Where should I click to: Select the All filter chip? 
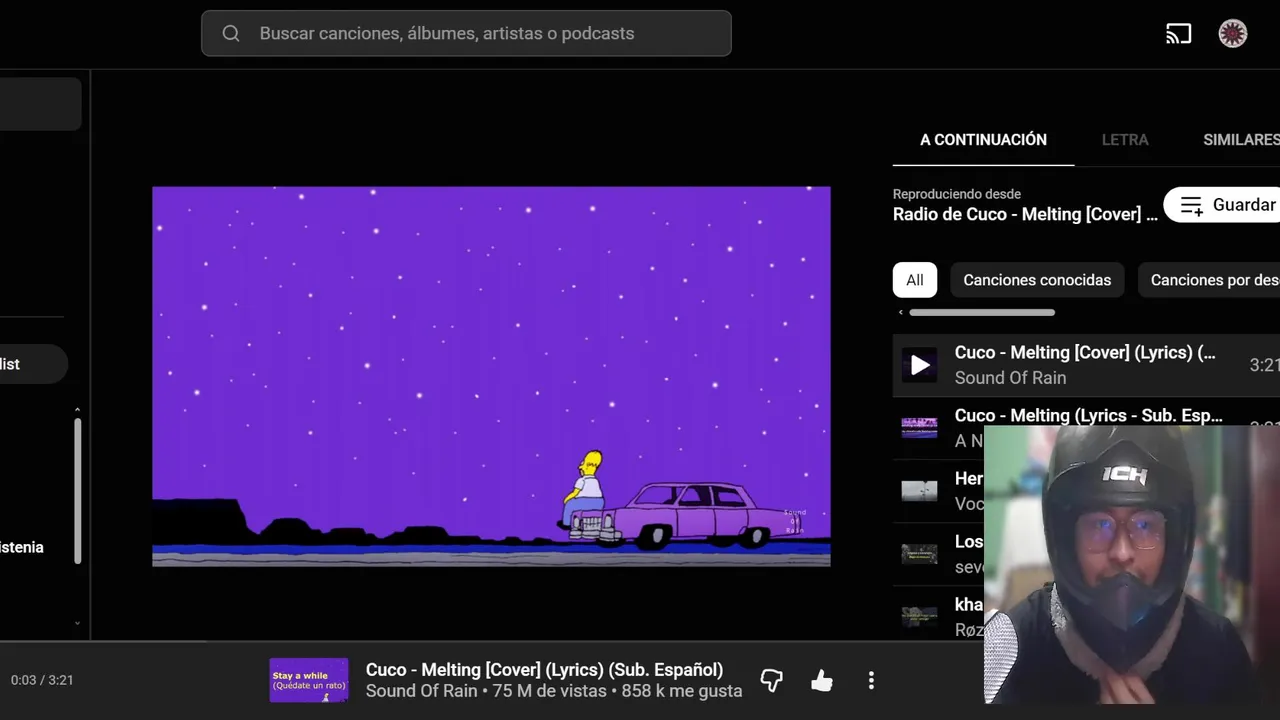click(915, 280)
